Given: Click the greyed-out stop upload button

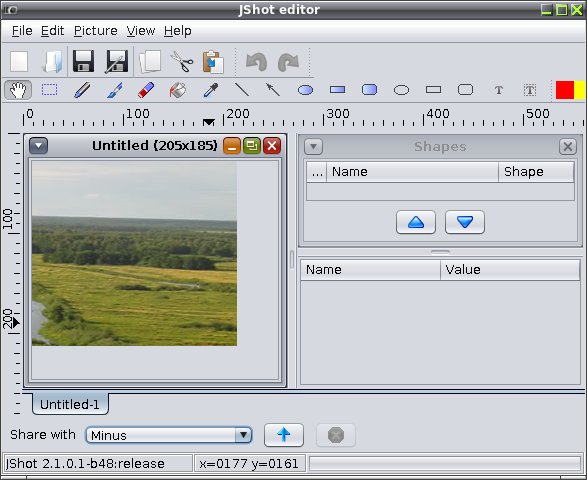Looking at the screenshot, I should [336, 435].
